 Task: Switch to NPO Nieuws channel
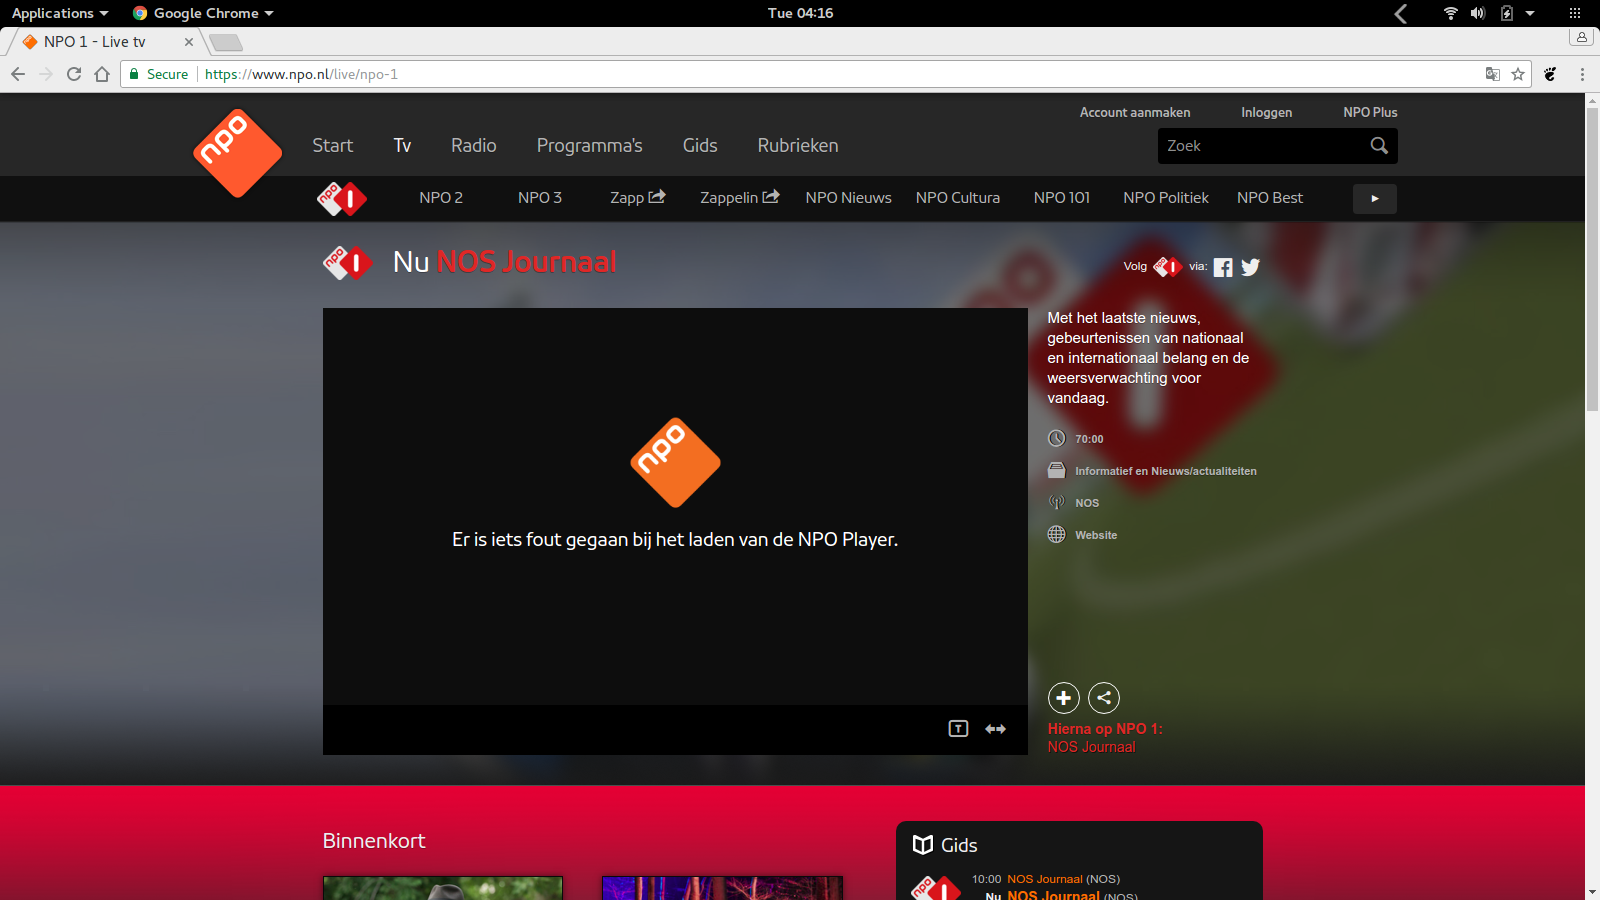[848, 198]
